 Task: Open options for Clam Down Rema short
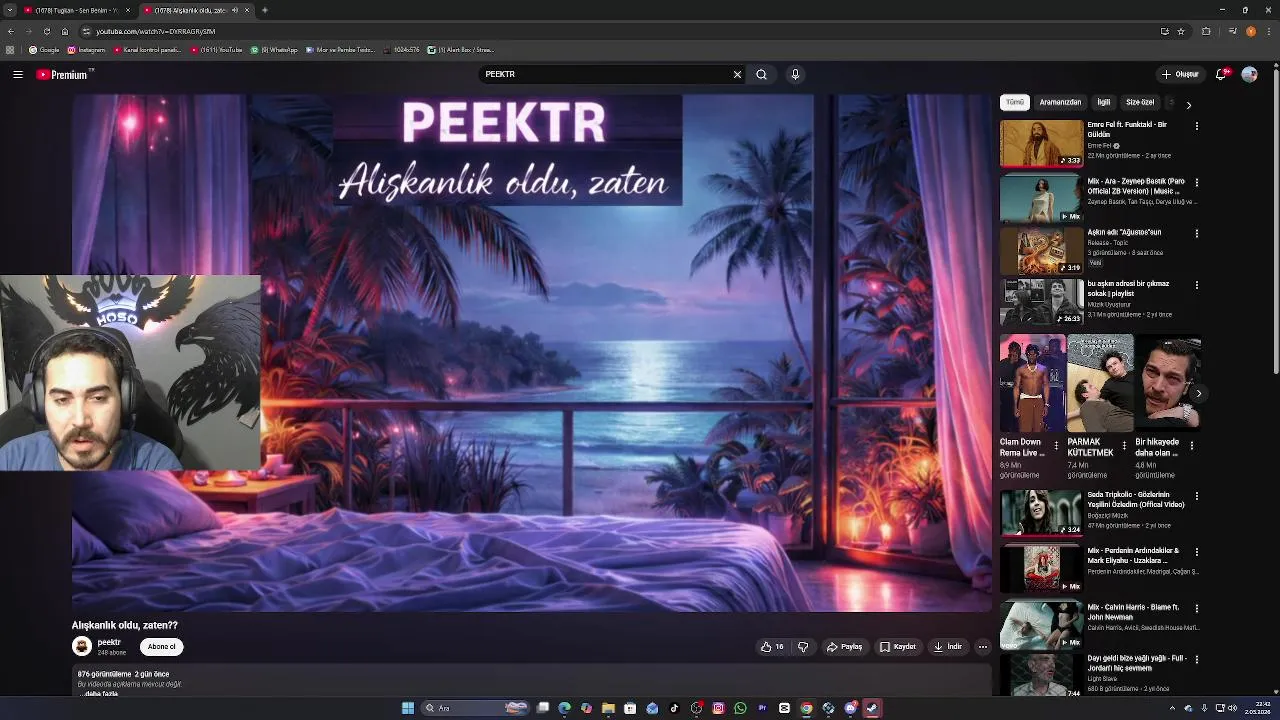(1056, 445)
